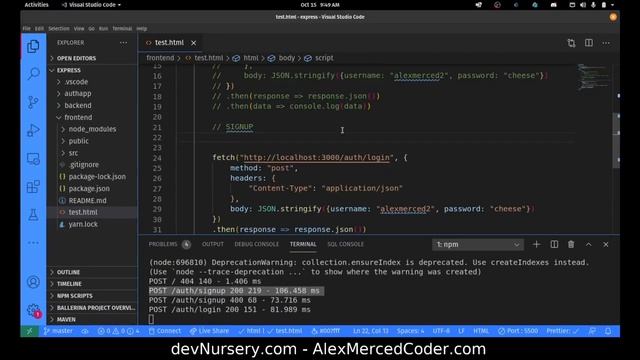
Task: Open the Extensions view
Action: [x=33, y=187]
